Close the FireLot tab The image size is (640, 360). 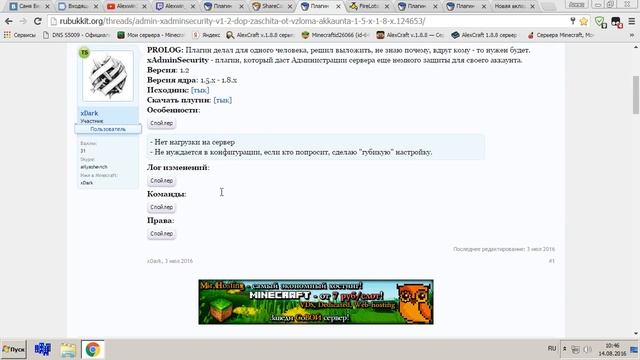[387, 7]
